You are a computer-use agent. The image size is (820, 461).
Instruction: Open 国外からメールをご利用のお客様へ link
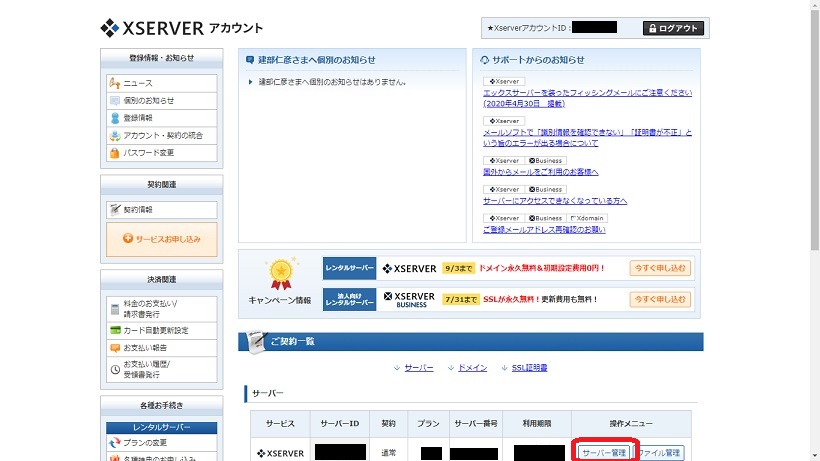click(540, 172)
